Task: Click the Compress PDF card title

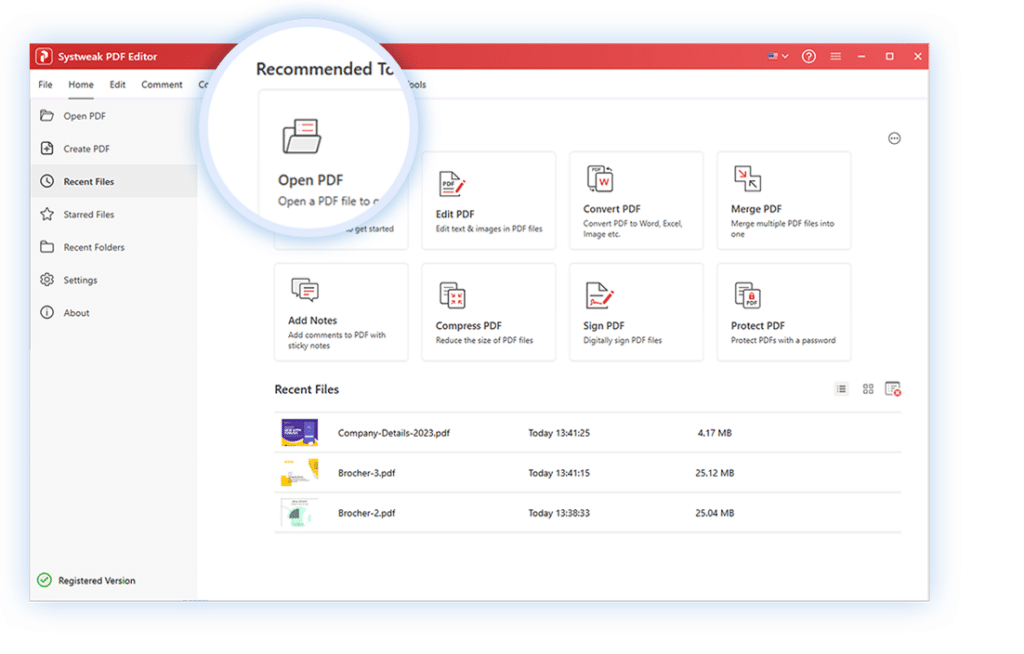Action: 469,326
